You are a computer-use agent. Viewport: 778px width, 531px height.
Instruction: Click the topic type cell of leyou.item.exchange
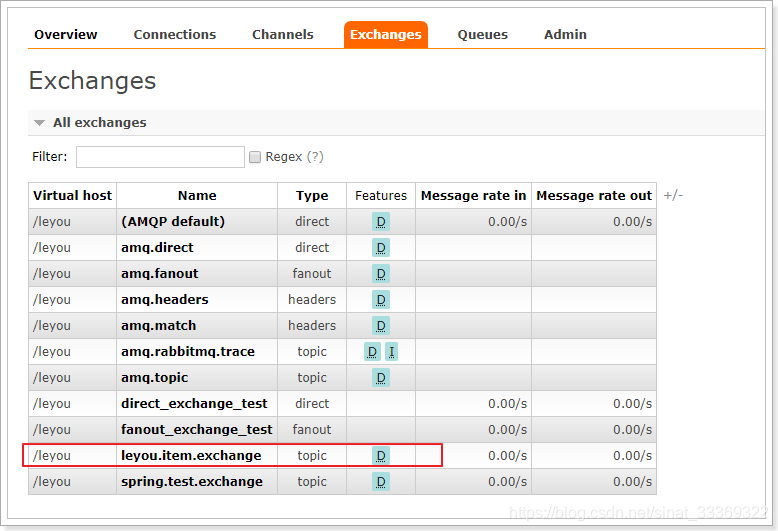pyautogui.click(x=312, y=456)
